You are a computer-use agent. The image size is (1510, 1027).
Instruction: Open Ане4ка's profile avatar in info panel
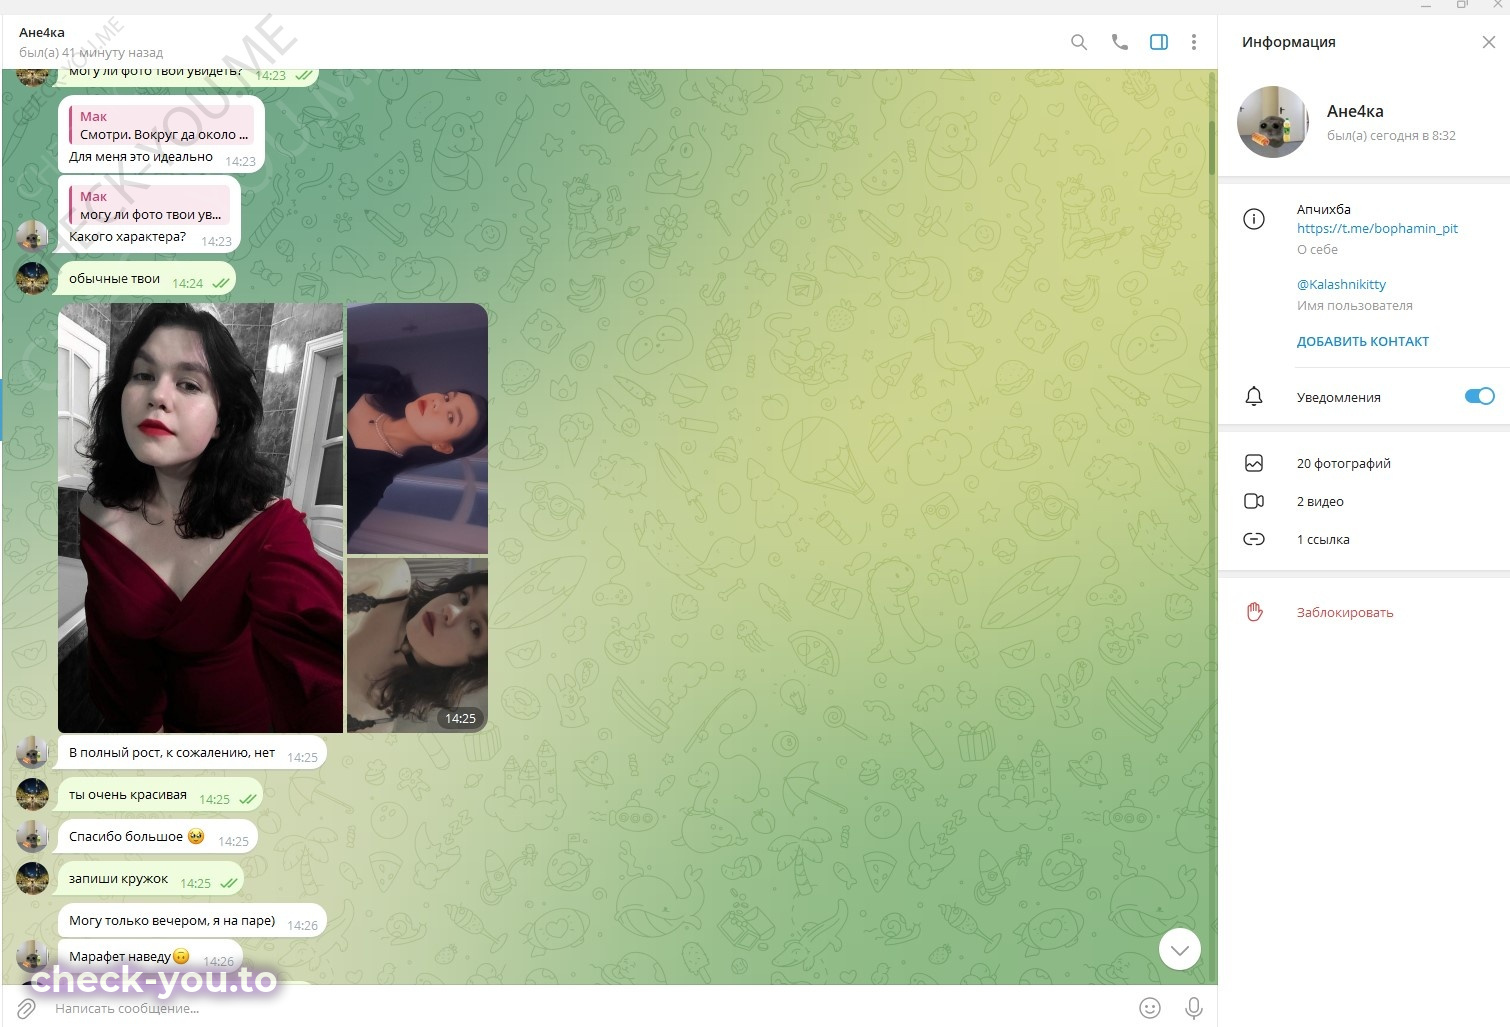[1273, 122]
